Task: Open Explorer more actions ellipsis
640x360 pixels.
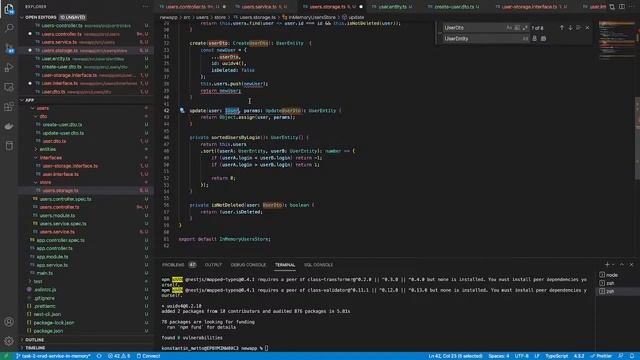Action: pyautogui.click(x=145, y=7)
